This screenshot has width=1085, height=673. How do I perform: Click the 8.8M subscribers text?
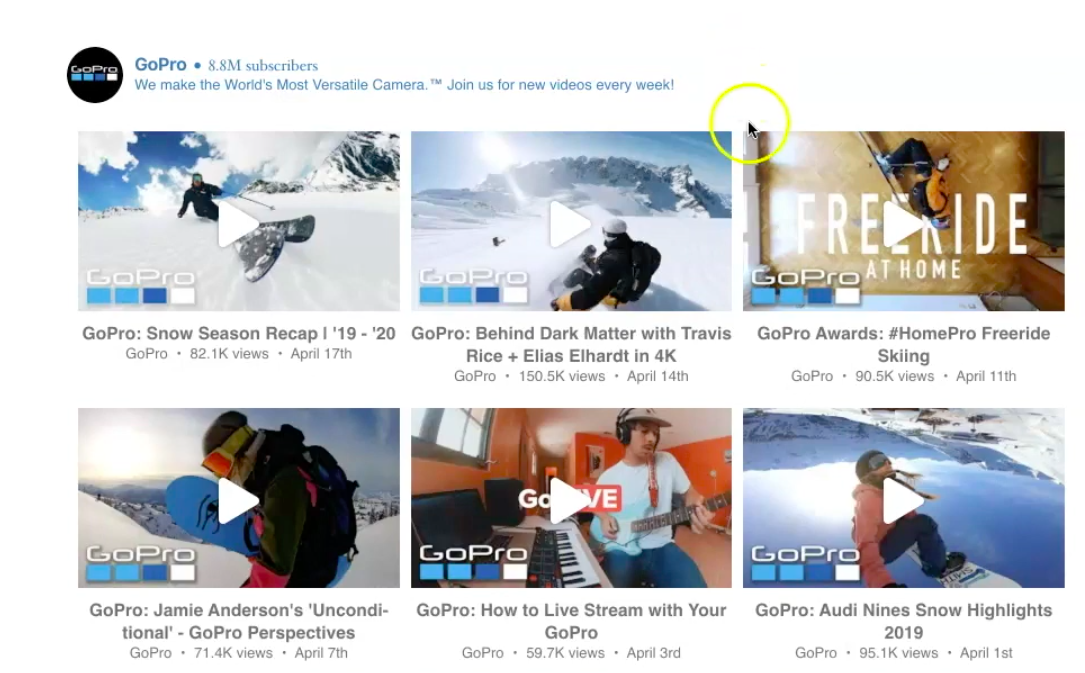(x=263, y=66)
